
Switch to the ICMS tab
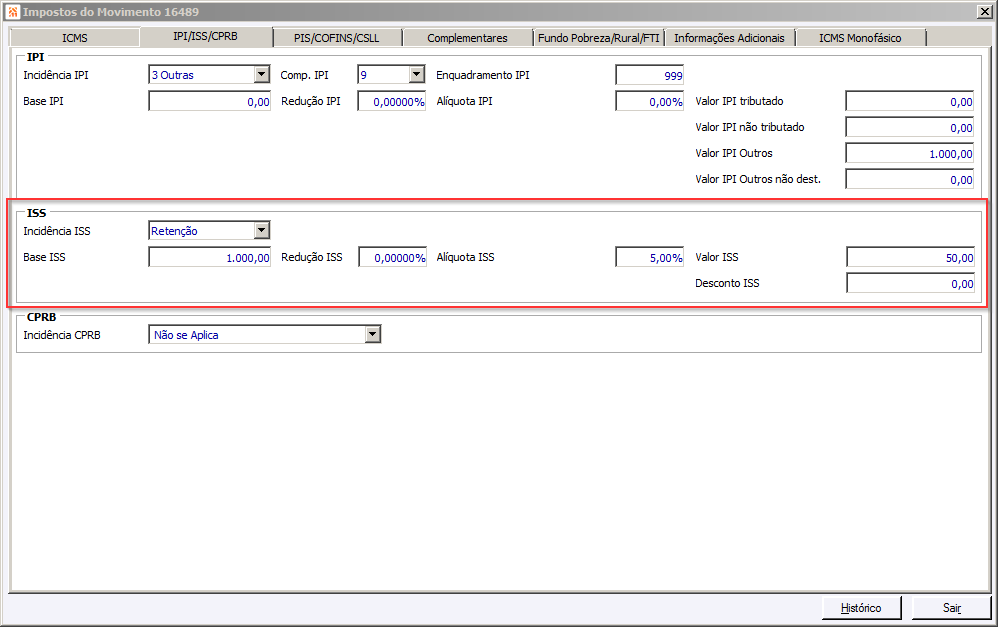[74, 38]
